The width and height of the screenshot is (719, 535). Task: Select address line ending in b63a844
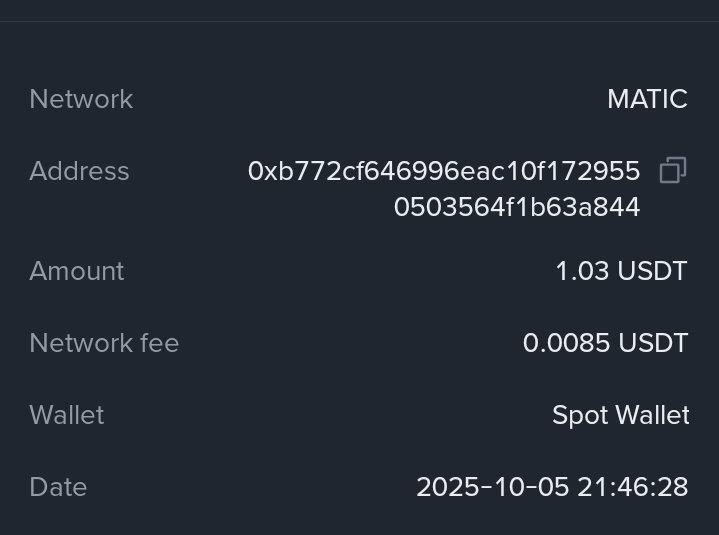[x=516, y=207]
